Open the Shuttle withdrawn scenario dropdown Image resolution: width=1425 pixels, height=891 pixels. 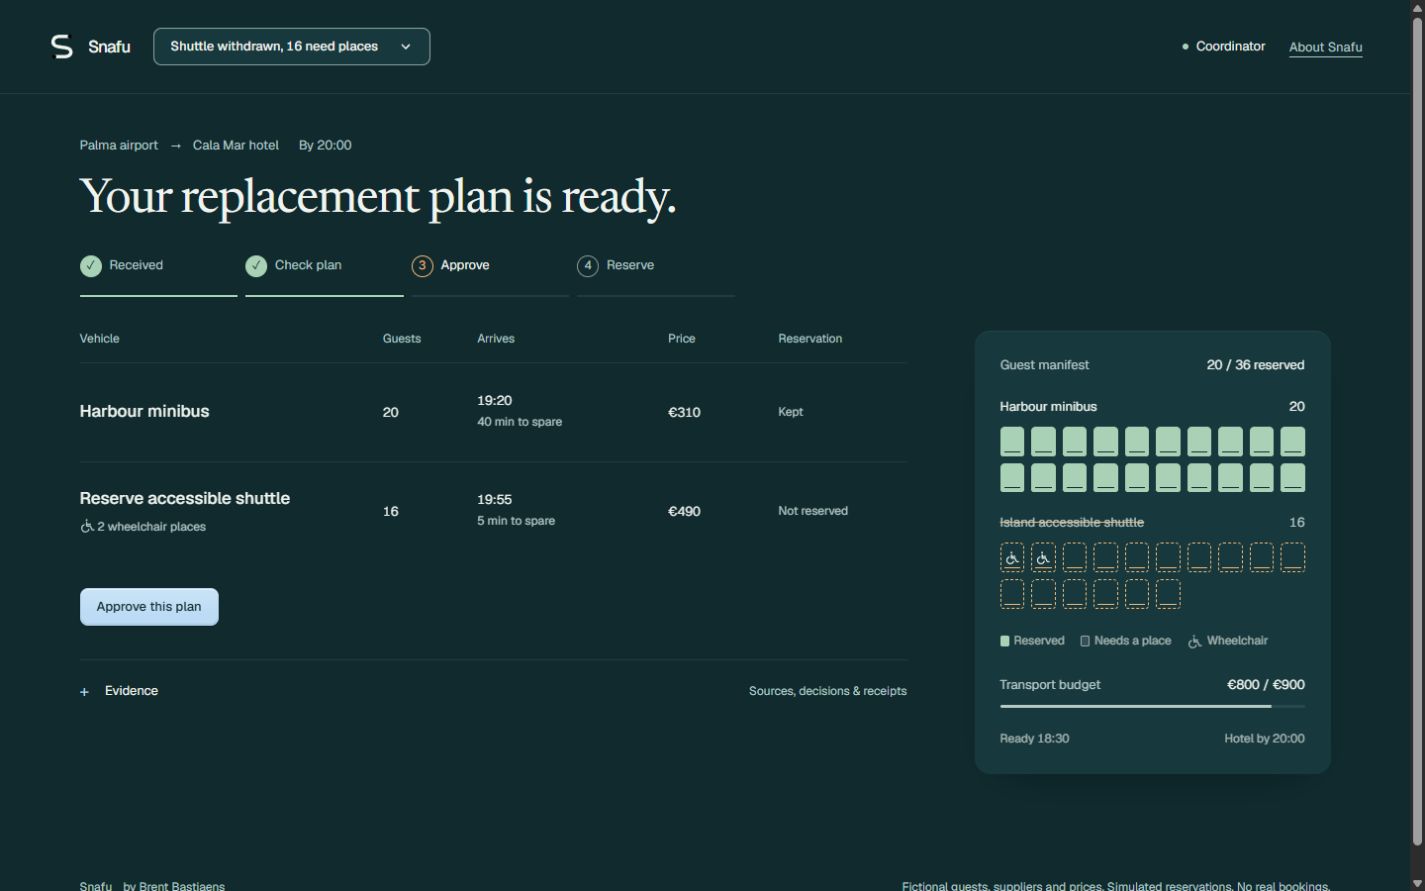[292, 47]
